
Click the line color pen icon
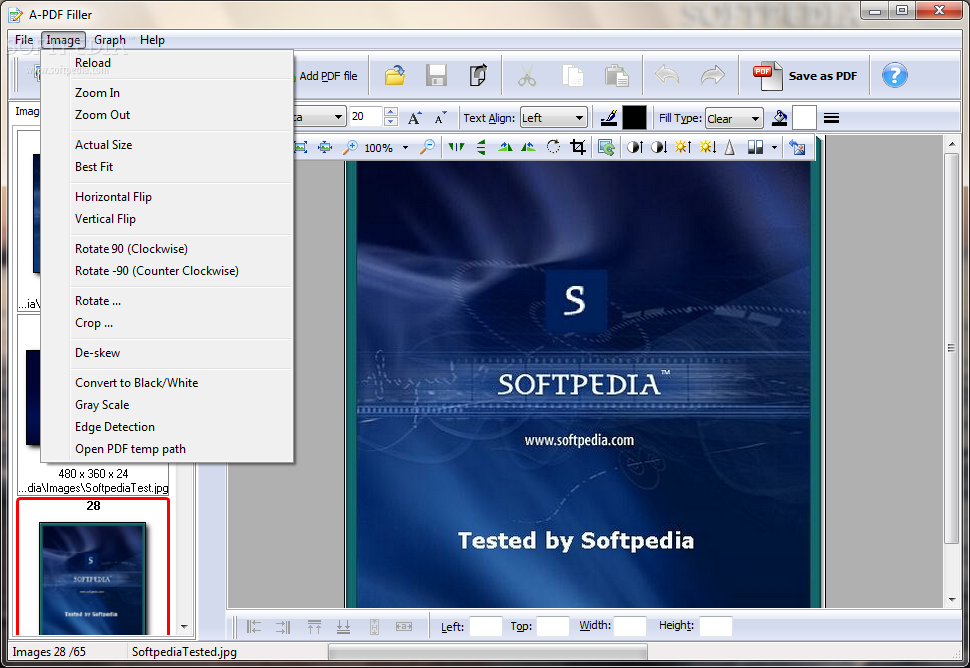pyautogui.click(x=609, y=118)
